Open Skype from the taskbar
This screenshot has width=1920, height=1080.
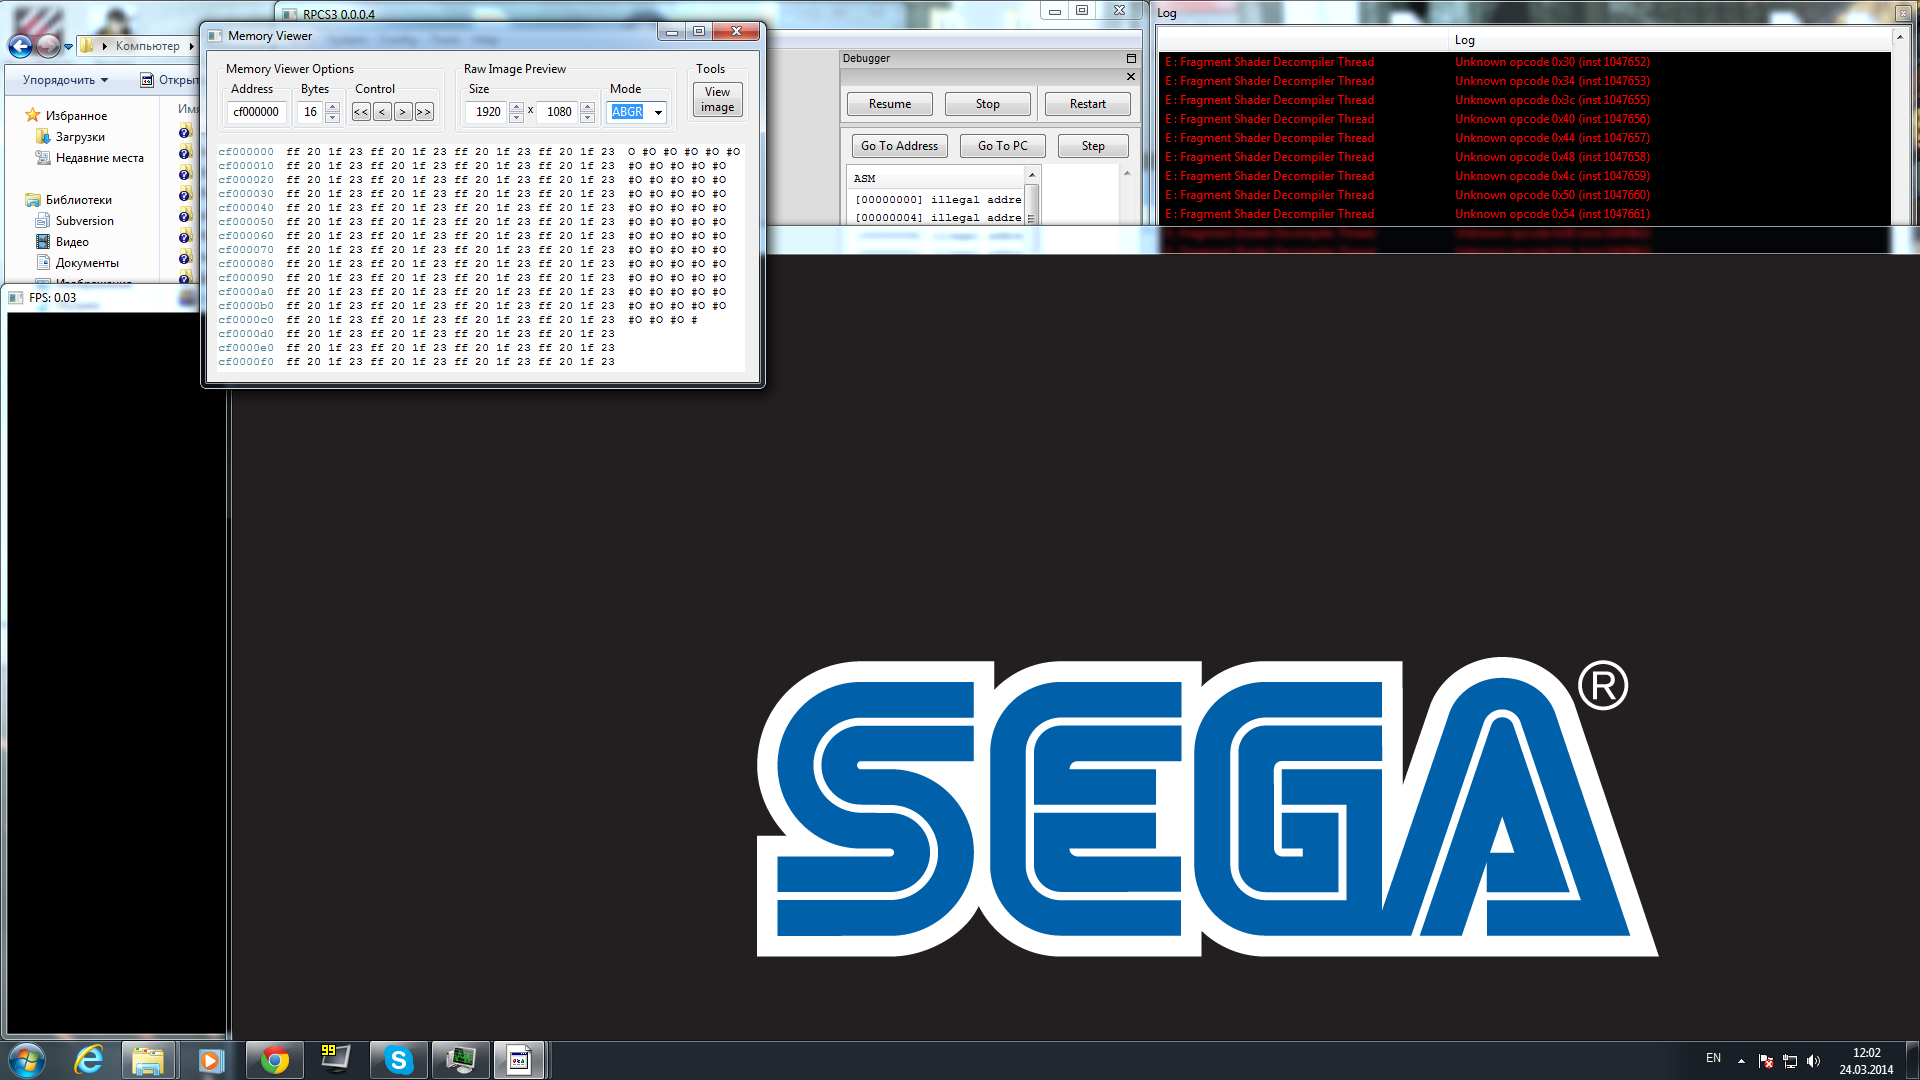point(398,1060)
